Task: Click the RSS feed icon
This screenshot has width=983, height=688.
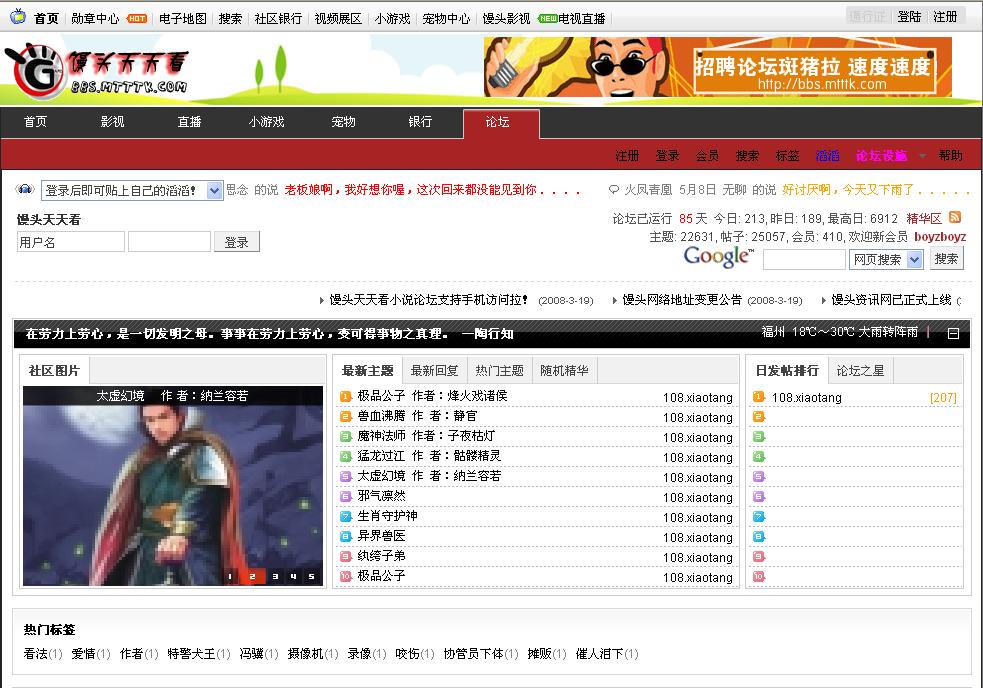Action: pyautogui.click(x=955, y=217)
